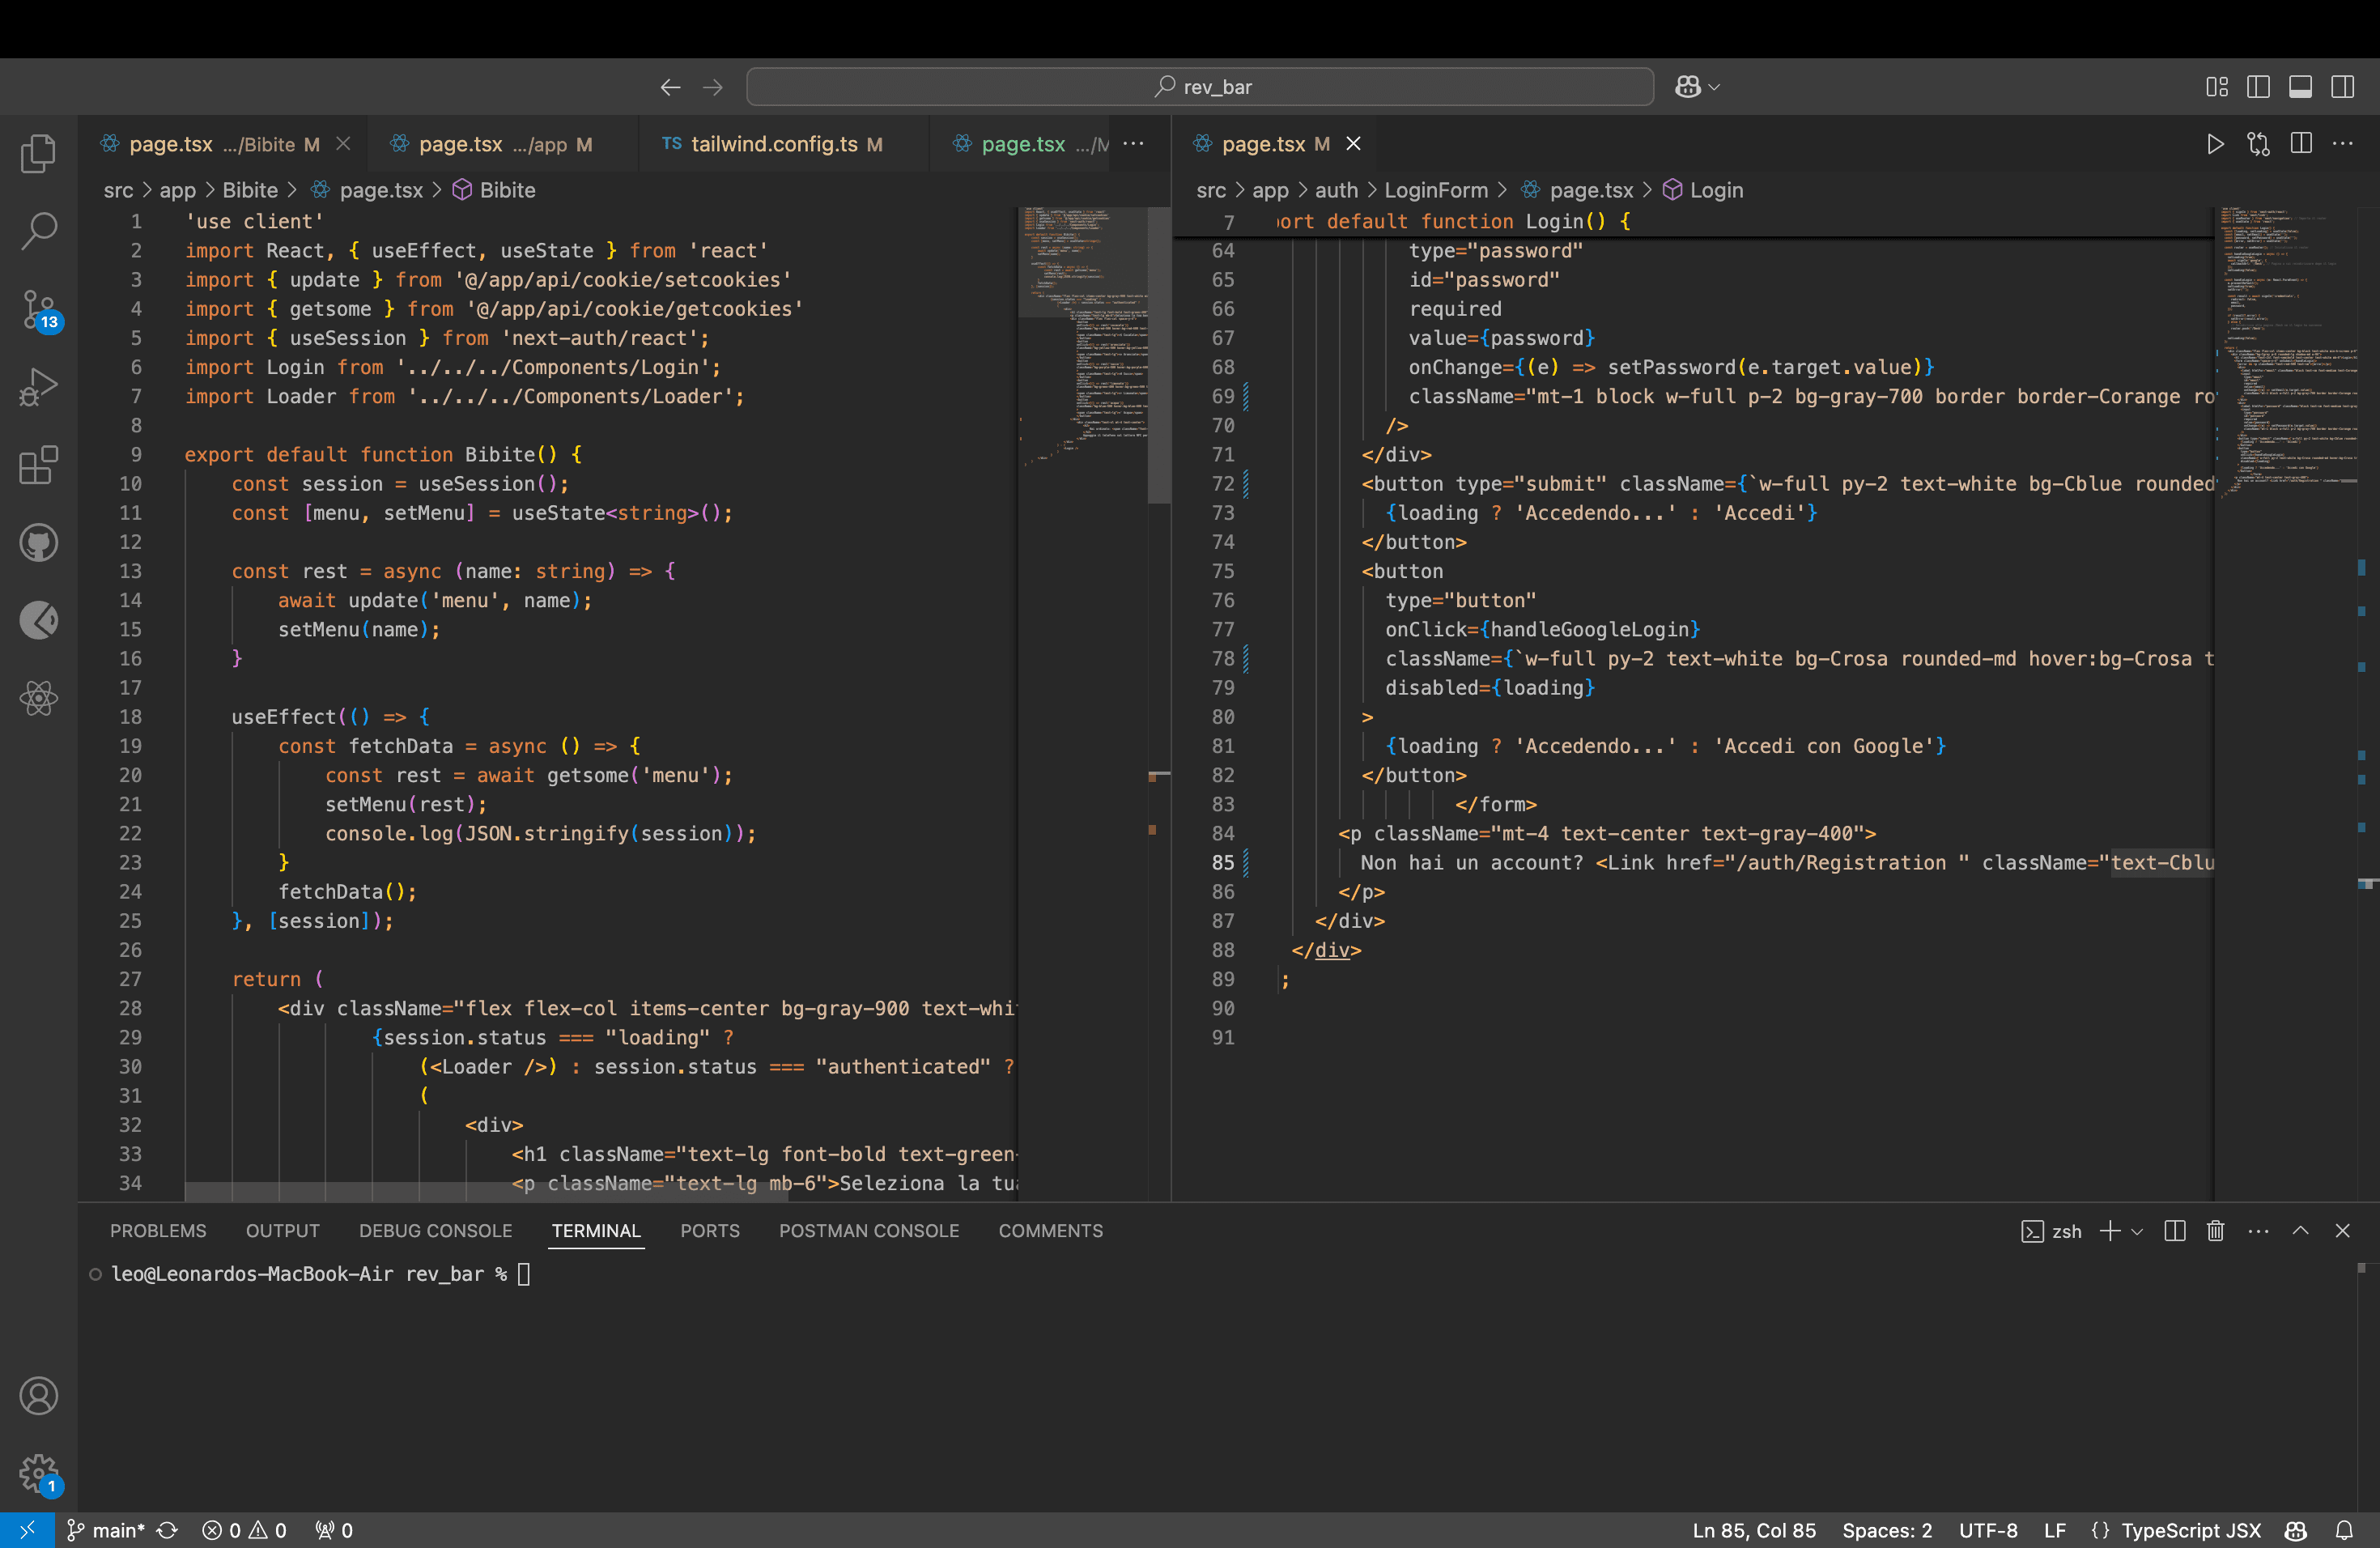Image resolution: width=2380 pixels, height=1548 pixels.
Task: Switch to page.tsx .../app tab
Action: (503, 144)
